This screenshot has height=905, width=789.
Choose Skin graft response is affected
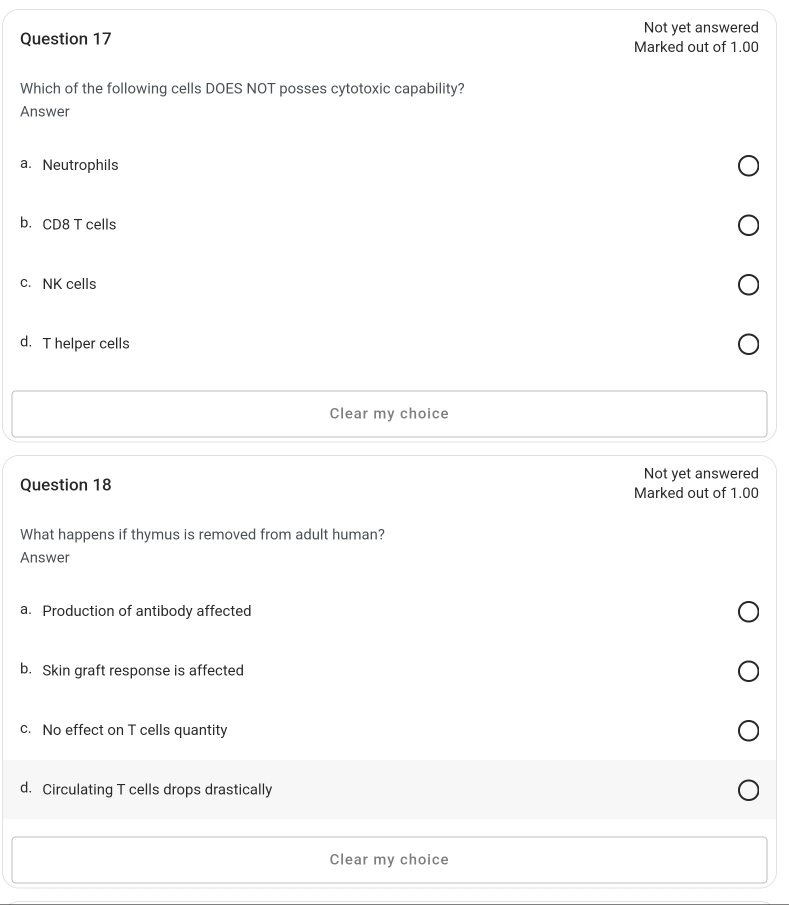click(748, 671)
